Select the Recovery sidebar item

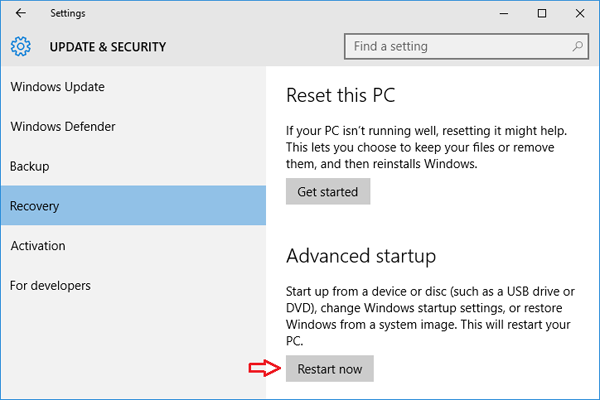click(x=35, y=206)
